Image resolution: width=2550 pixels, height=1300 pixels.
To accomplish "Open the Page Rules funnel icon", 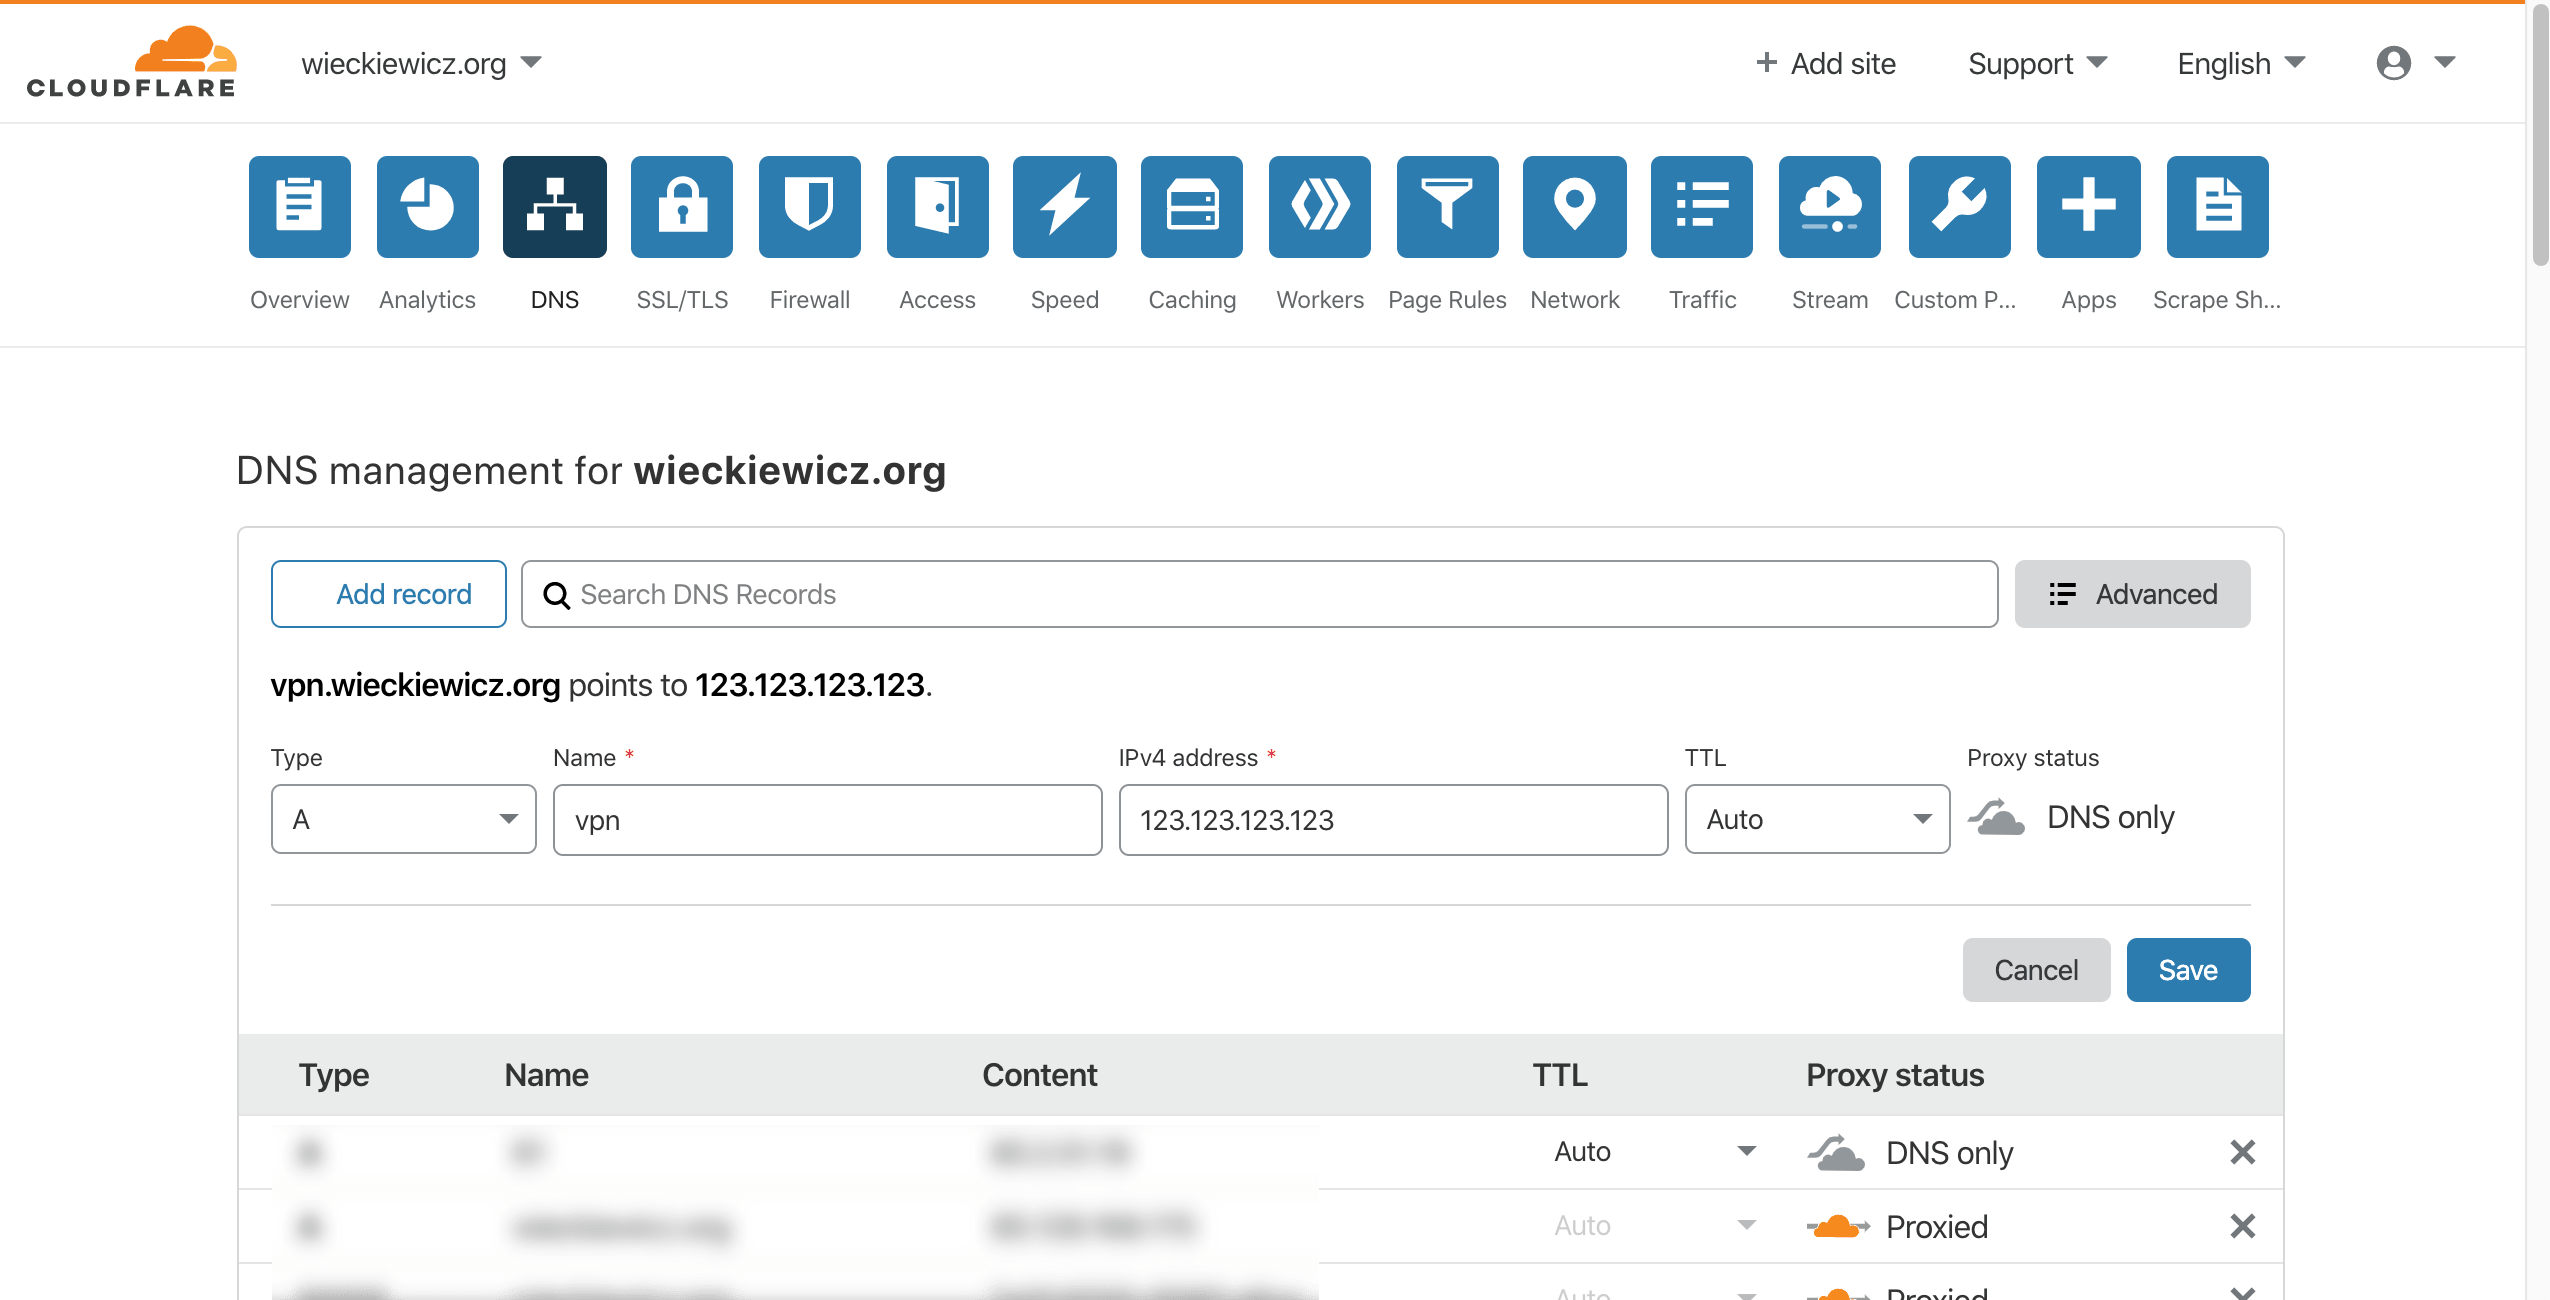I will (x=1447, y=207).
